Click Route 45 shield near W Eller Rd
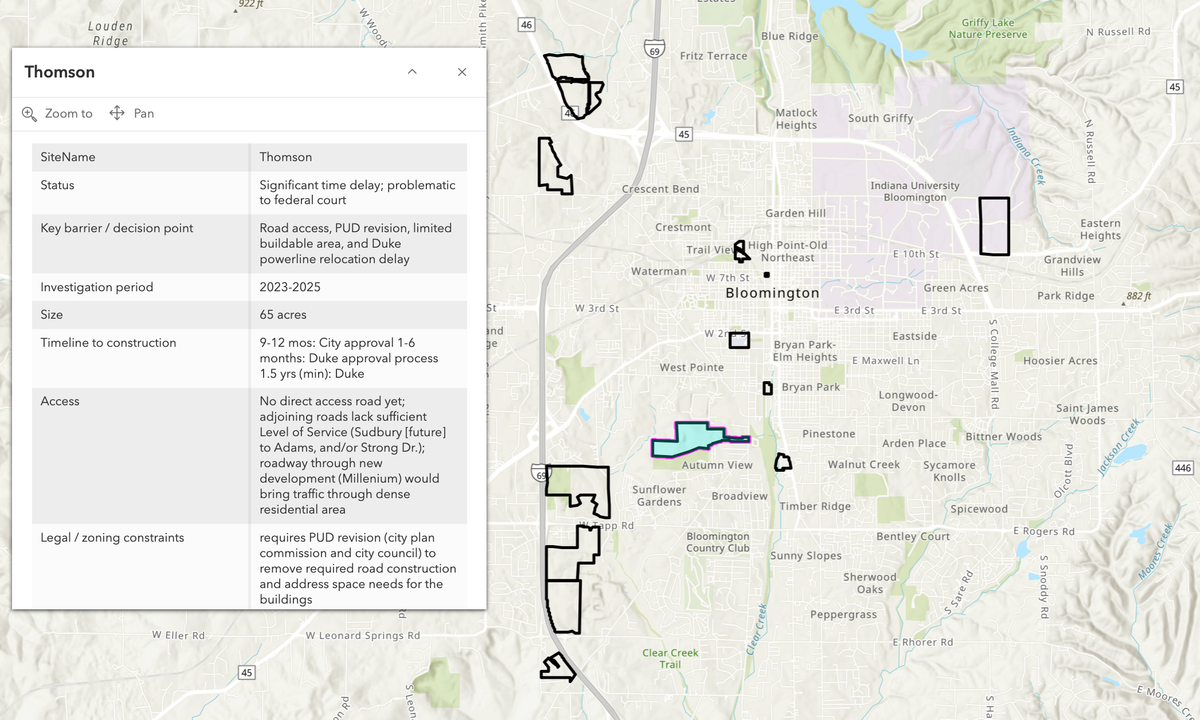This screenshot has height=720, width=1200. pyautogui.click(x=246, y=672)
